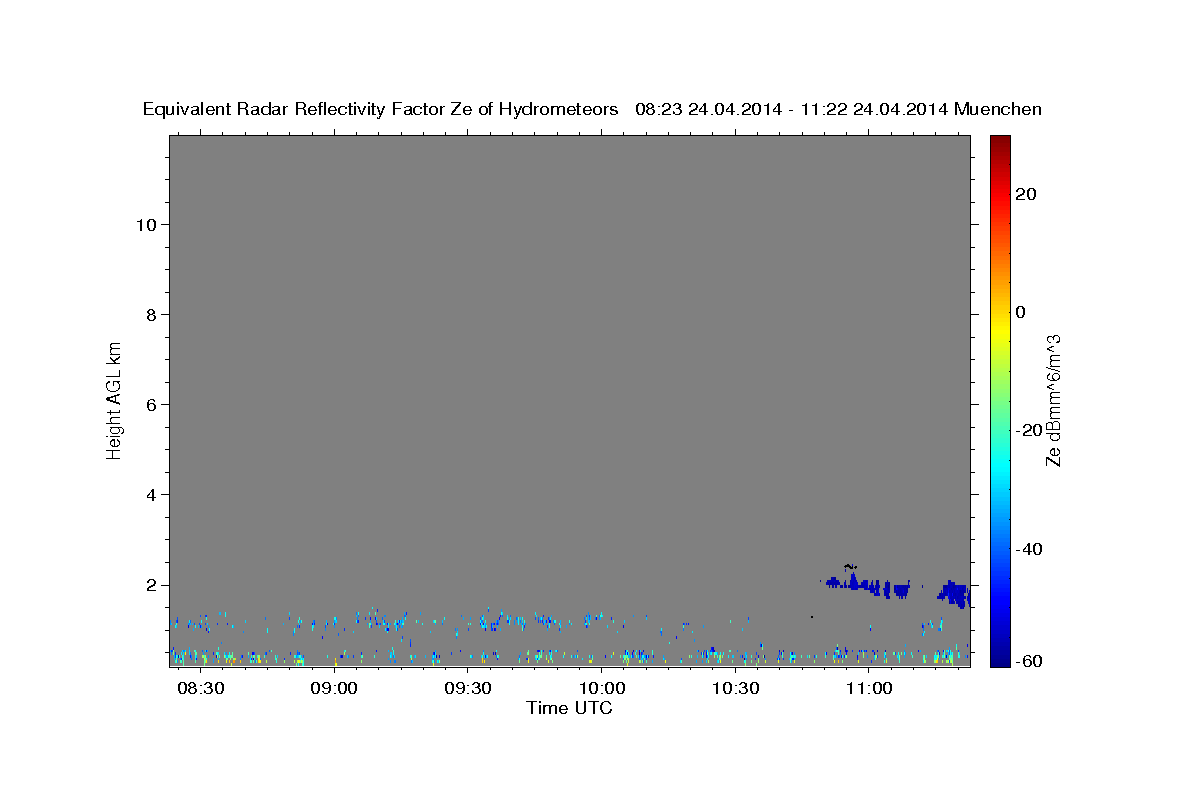Click the colorbar value label -20
The image size is (1200, 800).
[1029, 430]
